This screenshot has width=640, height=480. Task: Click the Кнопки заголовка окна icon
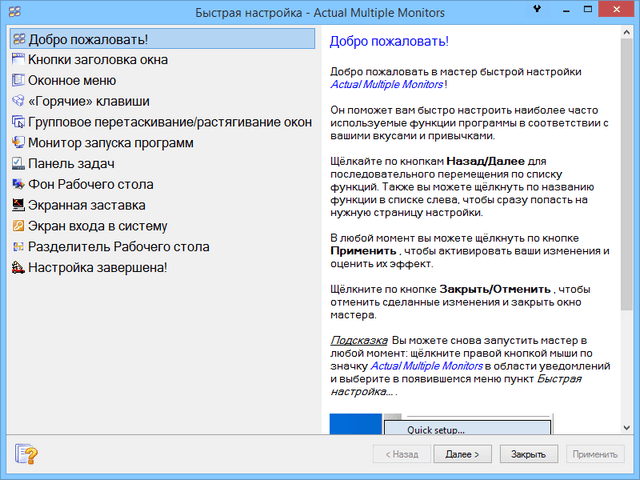coord(18,60)
